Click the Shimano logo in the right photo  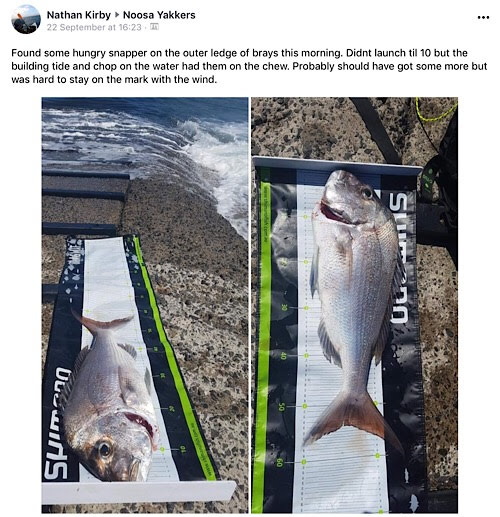(x=399, y=258)
